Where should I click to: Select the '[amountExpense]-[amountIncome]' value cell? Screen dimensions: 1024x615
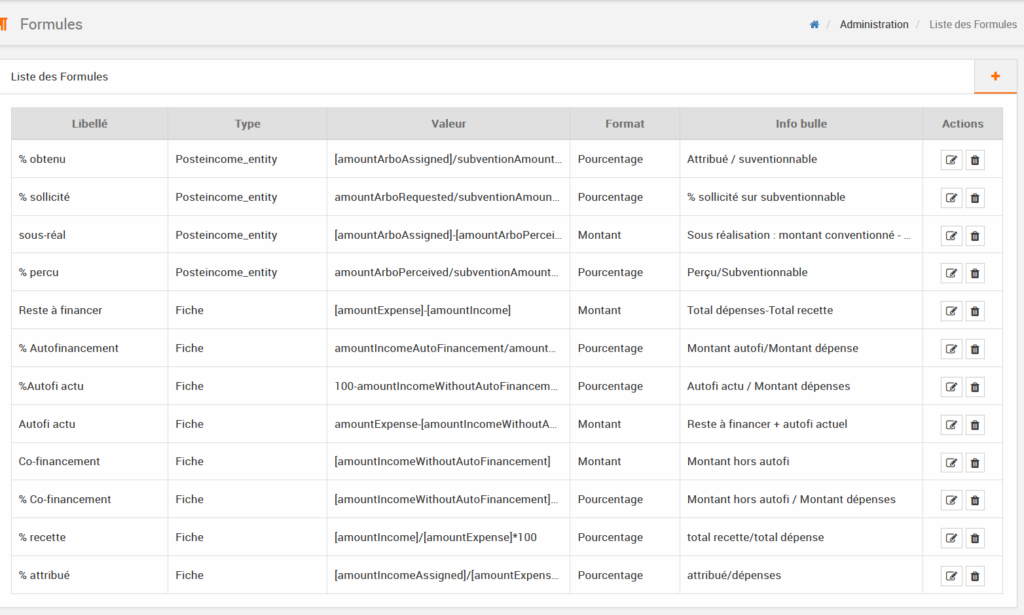click(x=422, y=311)
